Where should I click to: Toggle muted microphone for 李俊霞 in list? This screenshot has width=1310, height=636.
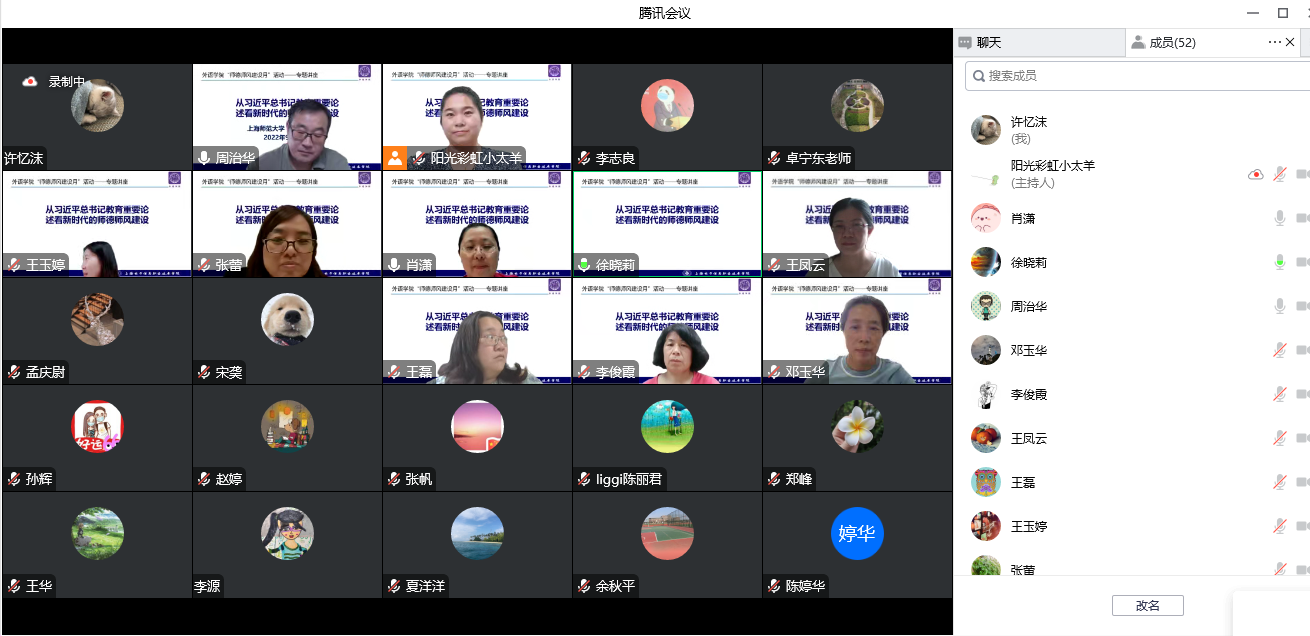tap(1279, 394)
